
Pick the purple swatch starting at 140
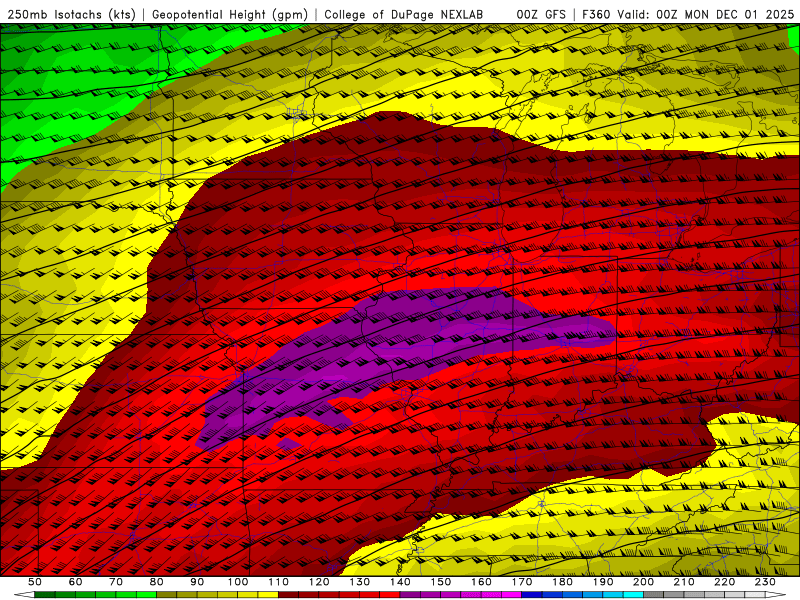[x=410, y=594]
